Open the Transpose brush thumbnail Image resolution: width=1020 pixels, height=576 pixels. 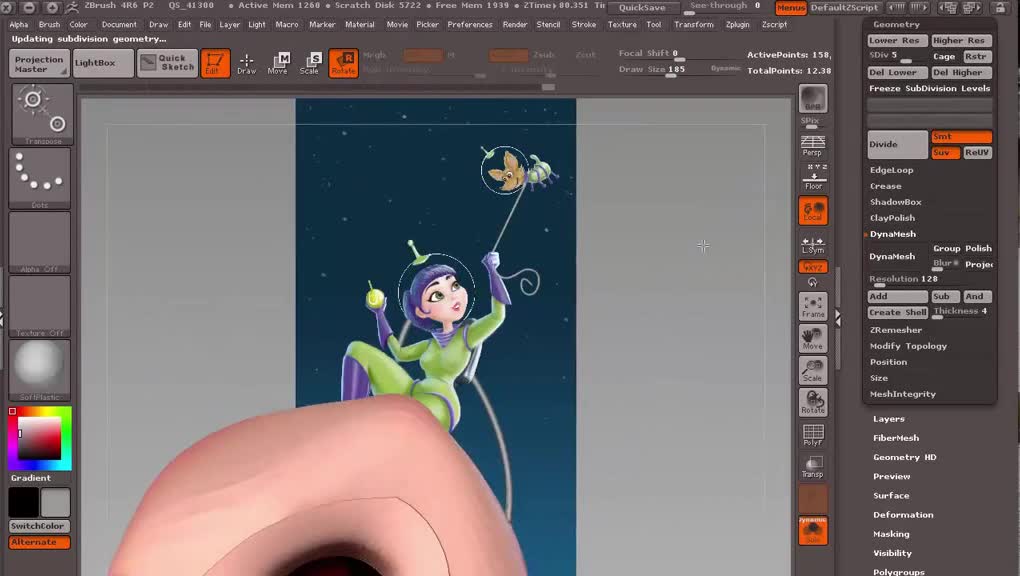coord(42,114)
